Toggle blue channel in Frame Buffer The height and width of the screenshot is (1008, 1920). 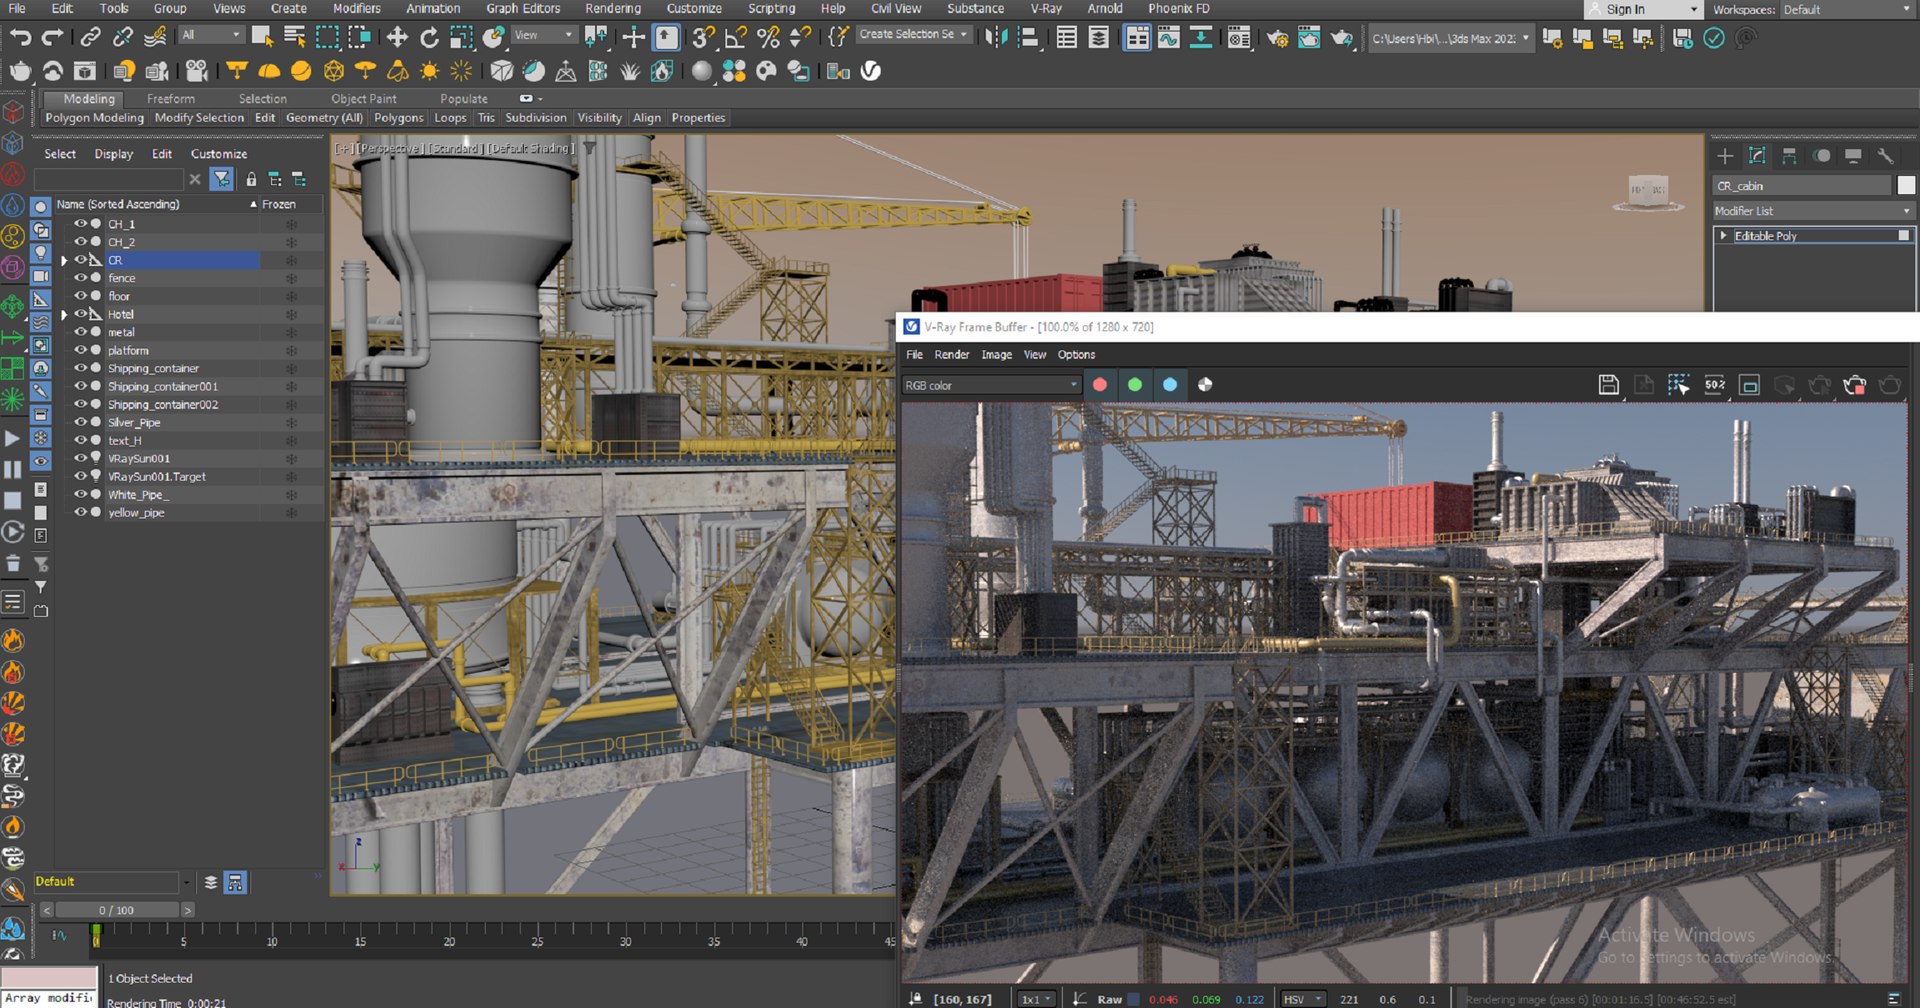point(1170,385)
